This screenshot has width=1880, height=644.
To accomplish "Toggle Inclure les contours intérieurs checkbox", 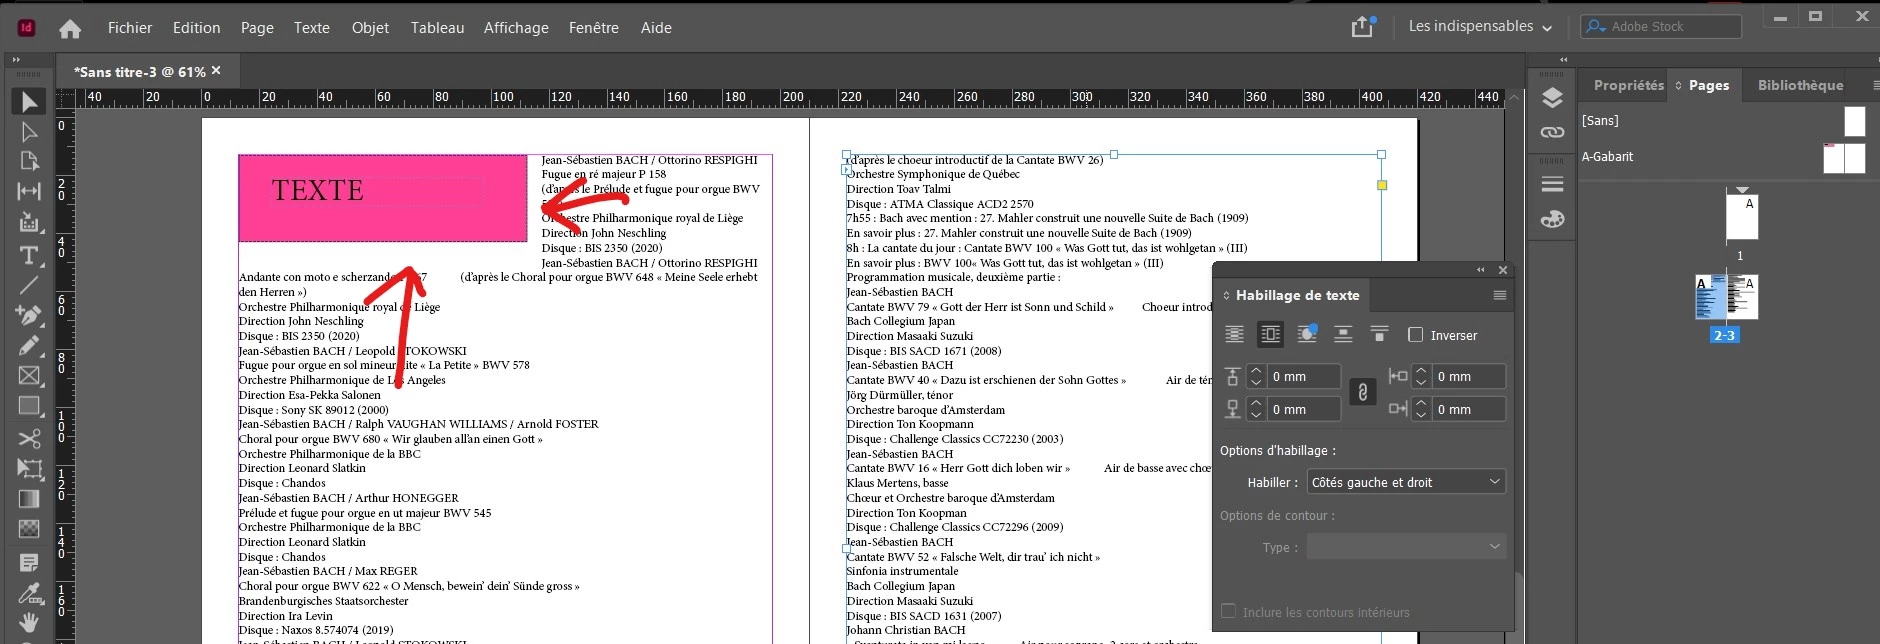I will tap(1228, 611).
